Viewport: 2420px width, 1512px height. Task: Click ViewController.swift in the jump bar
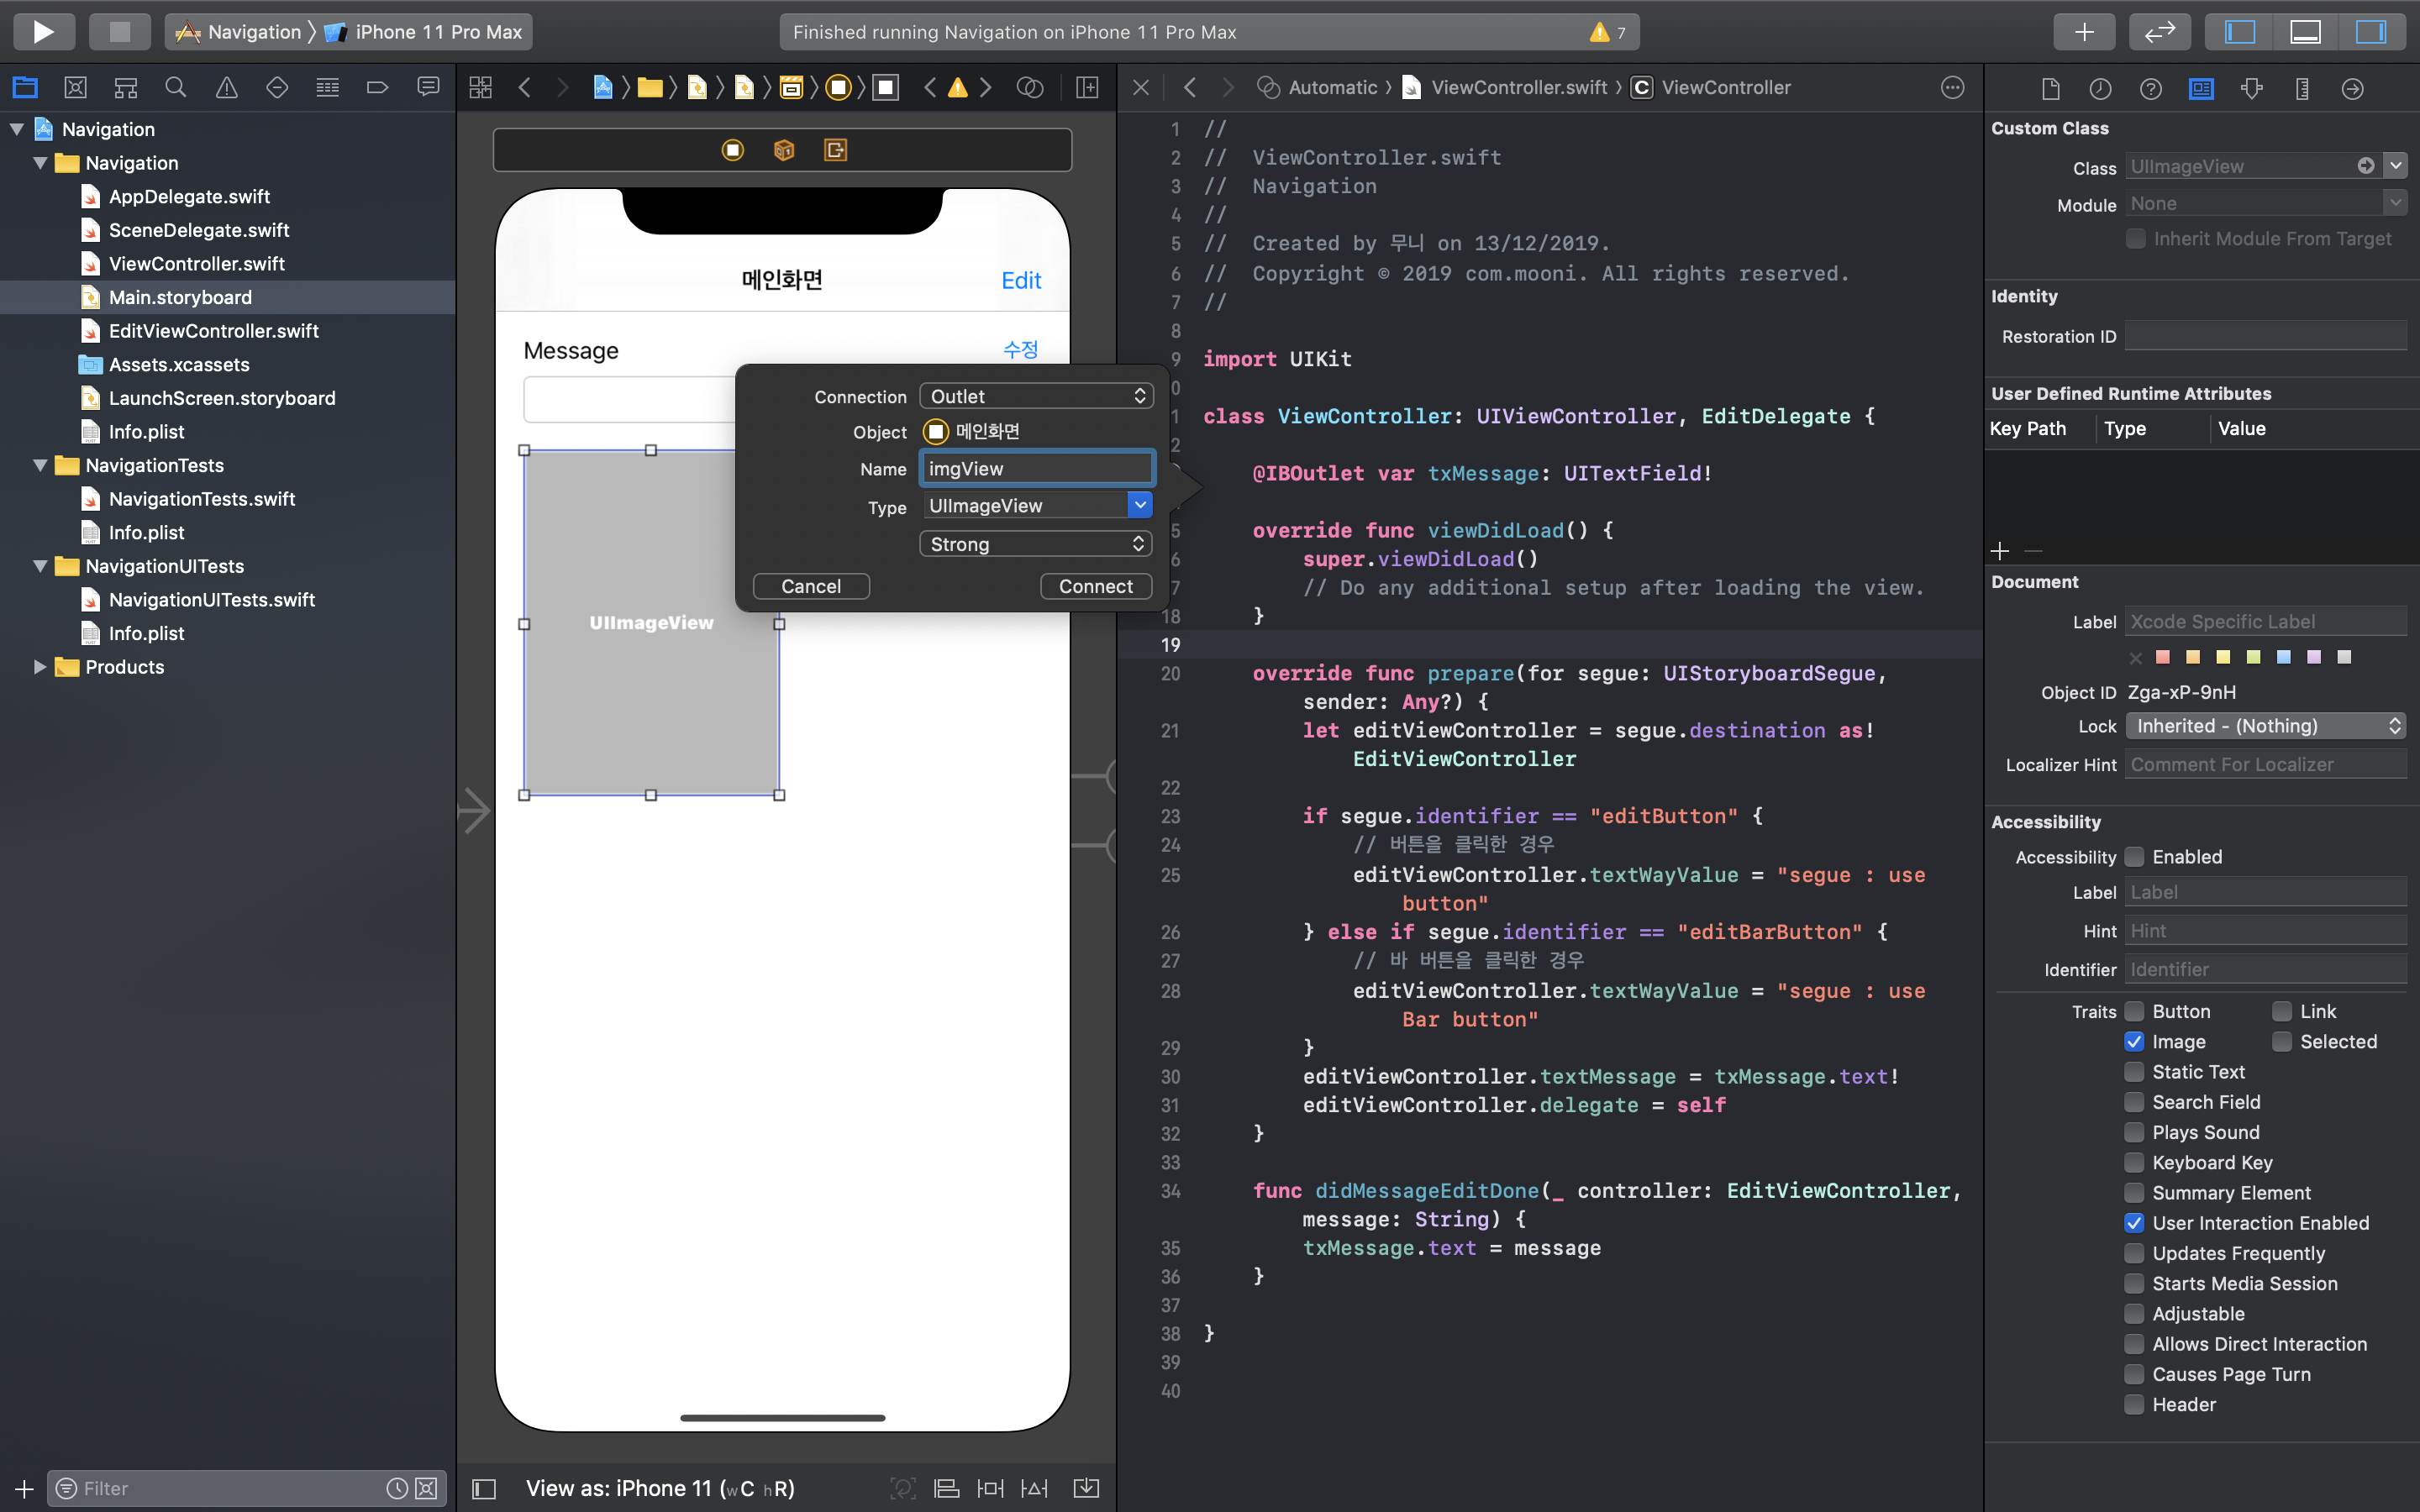tap(1518, 88)
